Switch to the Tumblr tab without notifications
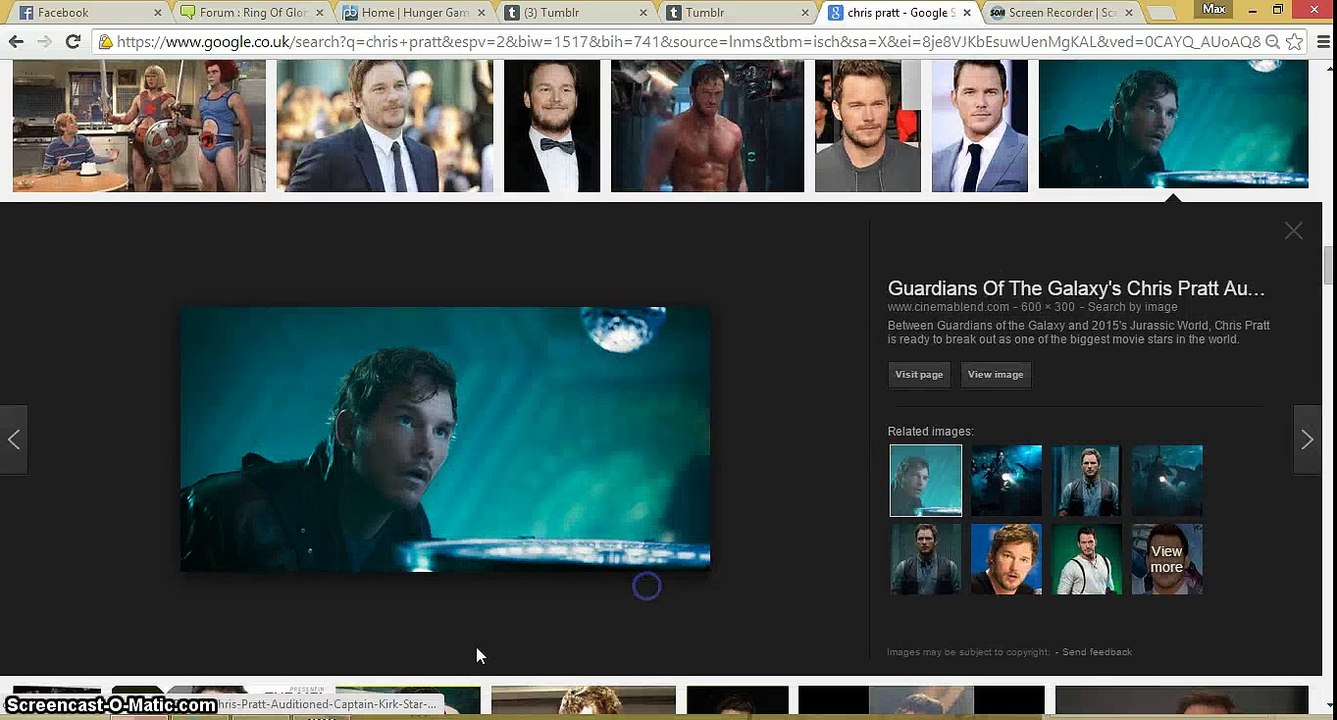The height and width of the screenshot is (720, 1337). point(736,13)
